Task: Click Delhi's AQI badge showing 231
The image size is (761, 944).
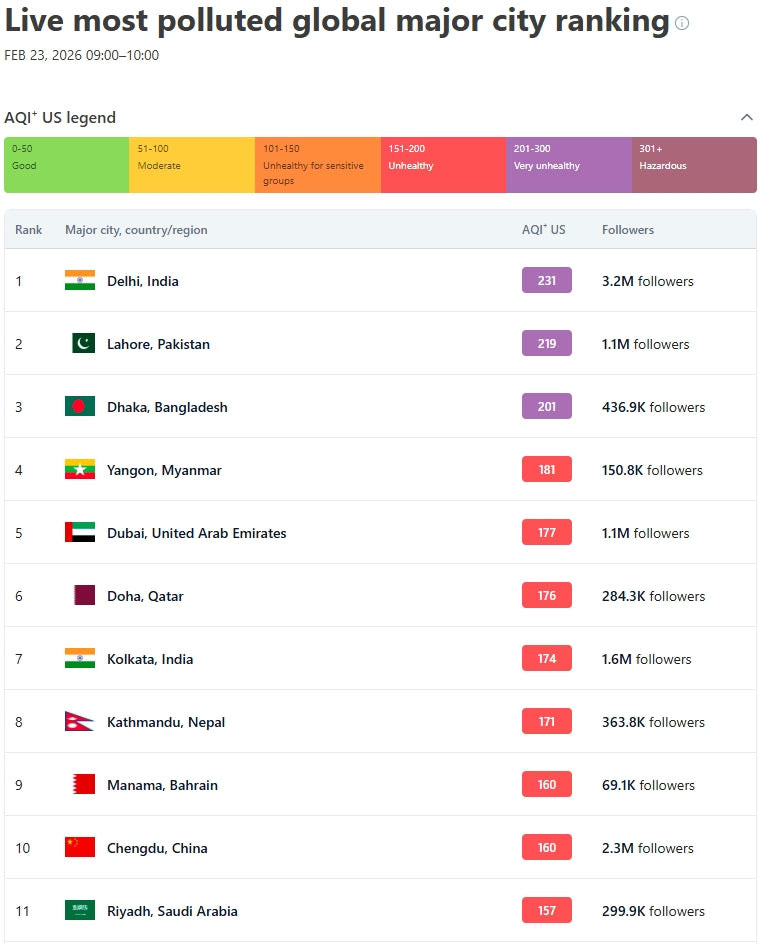Action: pos(546,280)
